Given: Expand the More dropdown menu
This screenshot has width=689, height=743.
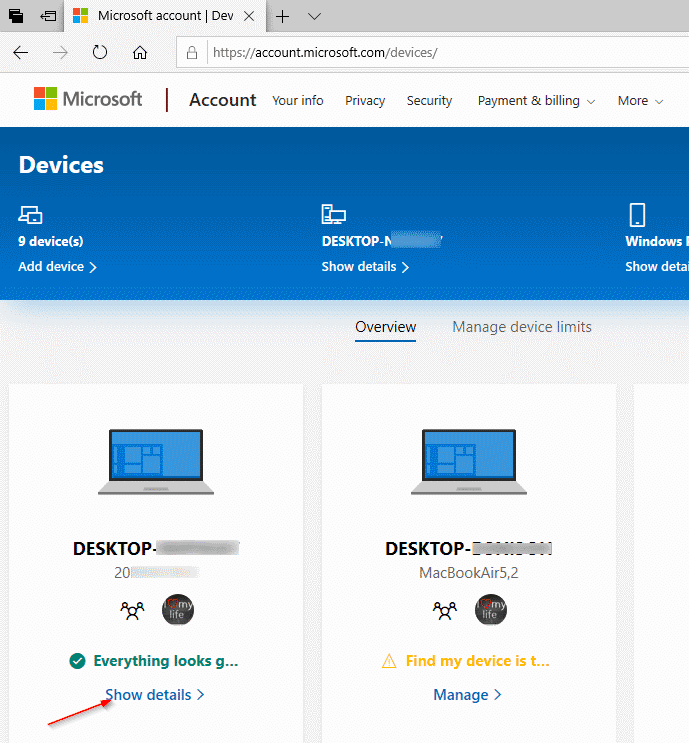Looking at the screenshot, I should coord(640,100).
